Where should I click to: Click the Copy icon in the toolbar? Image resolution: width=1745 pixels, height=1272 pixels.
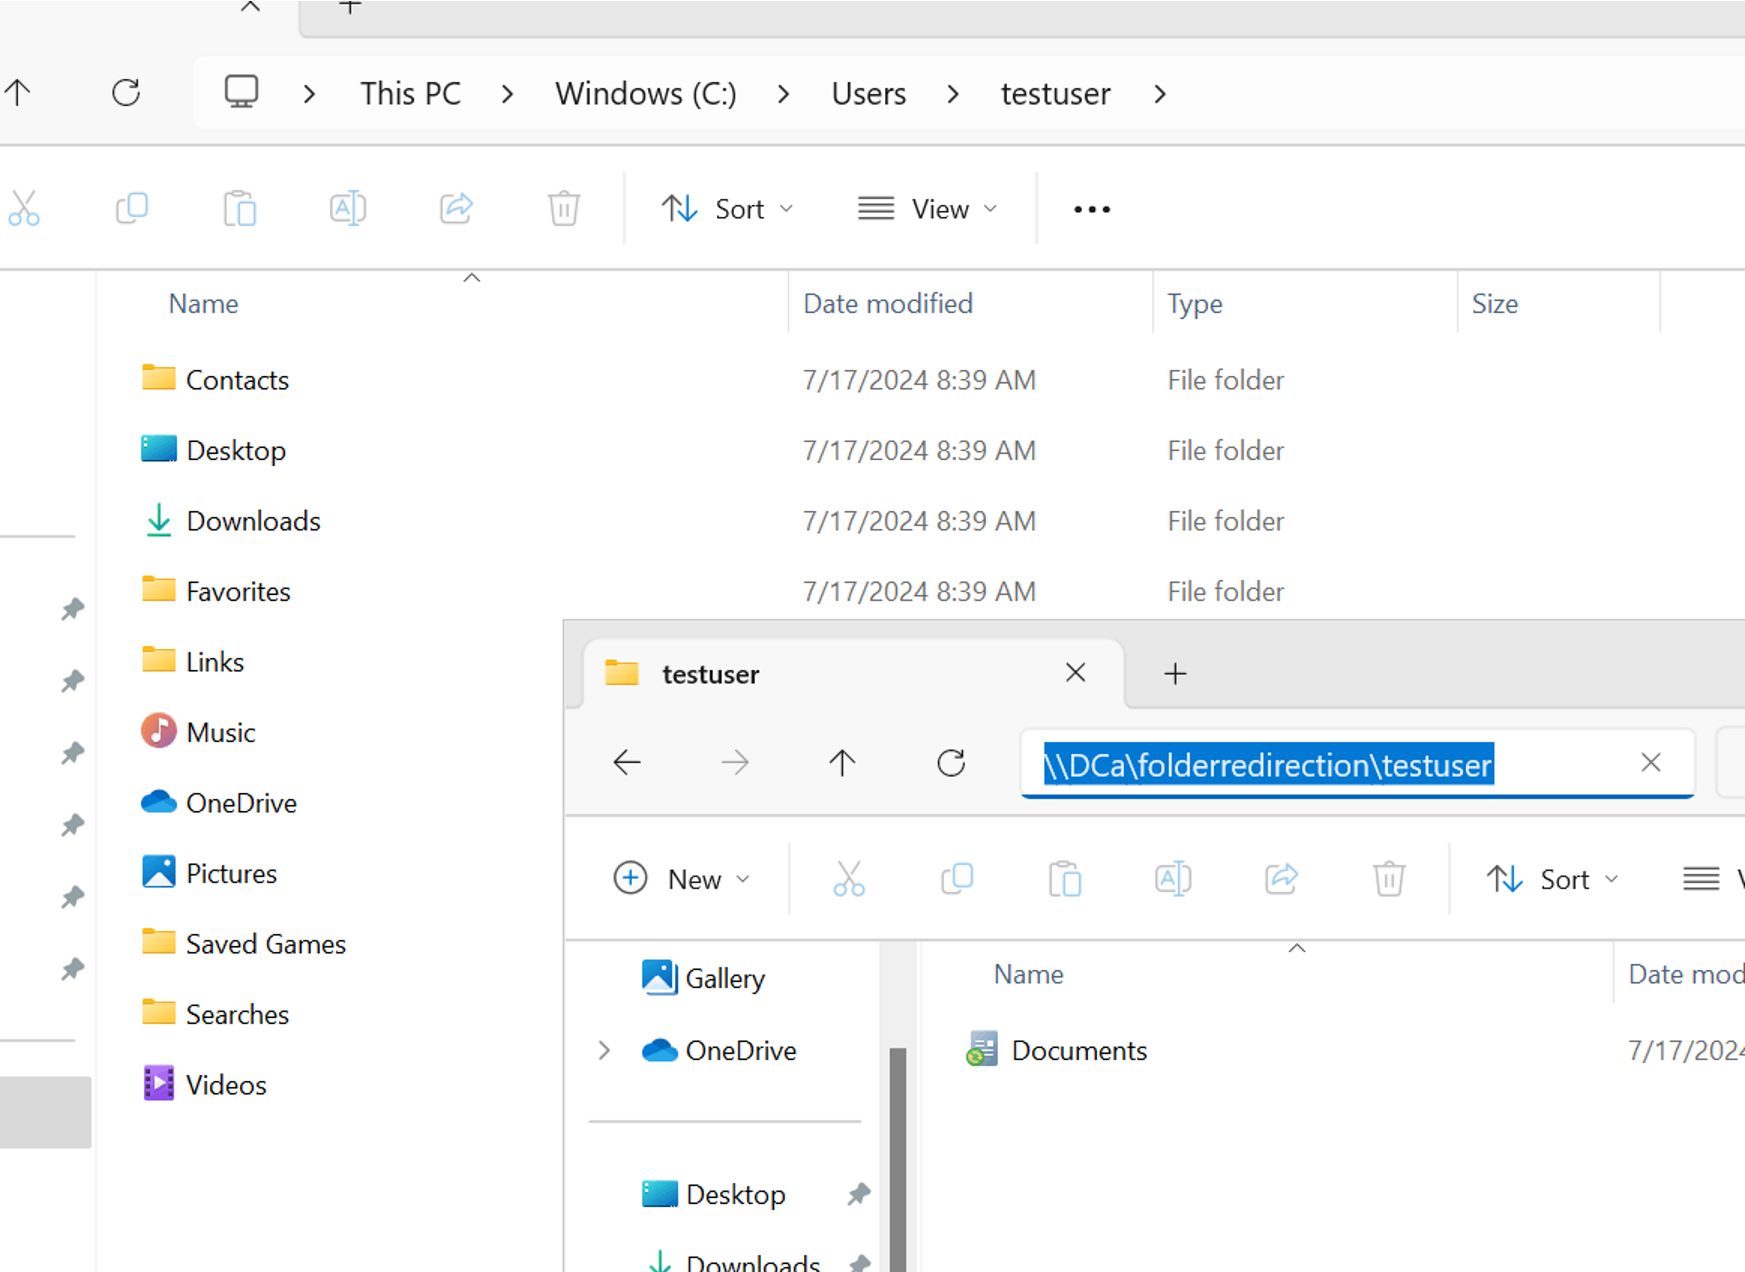131,208
